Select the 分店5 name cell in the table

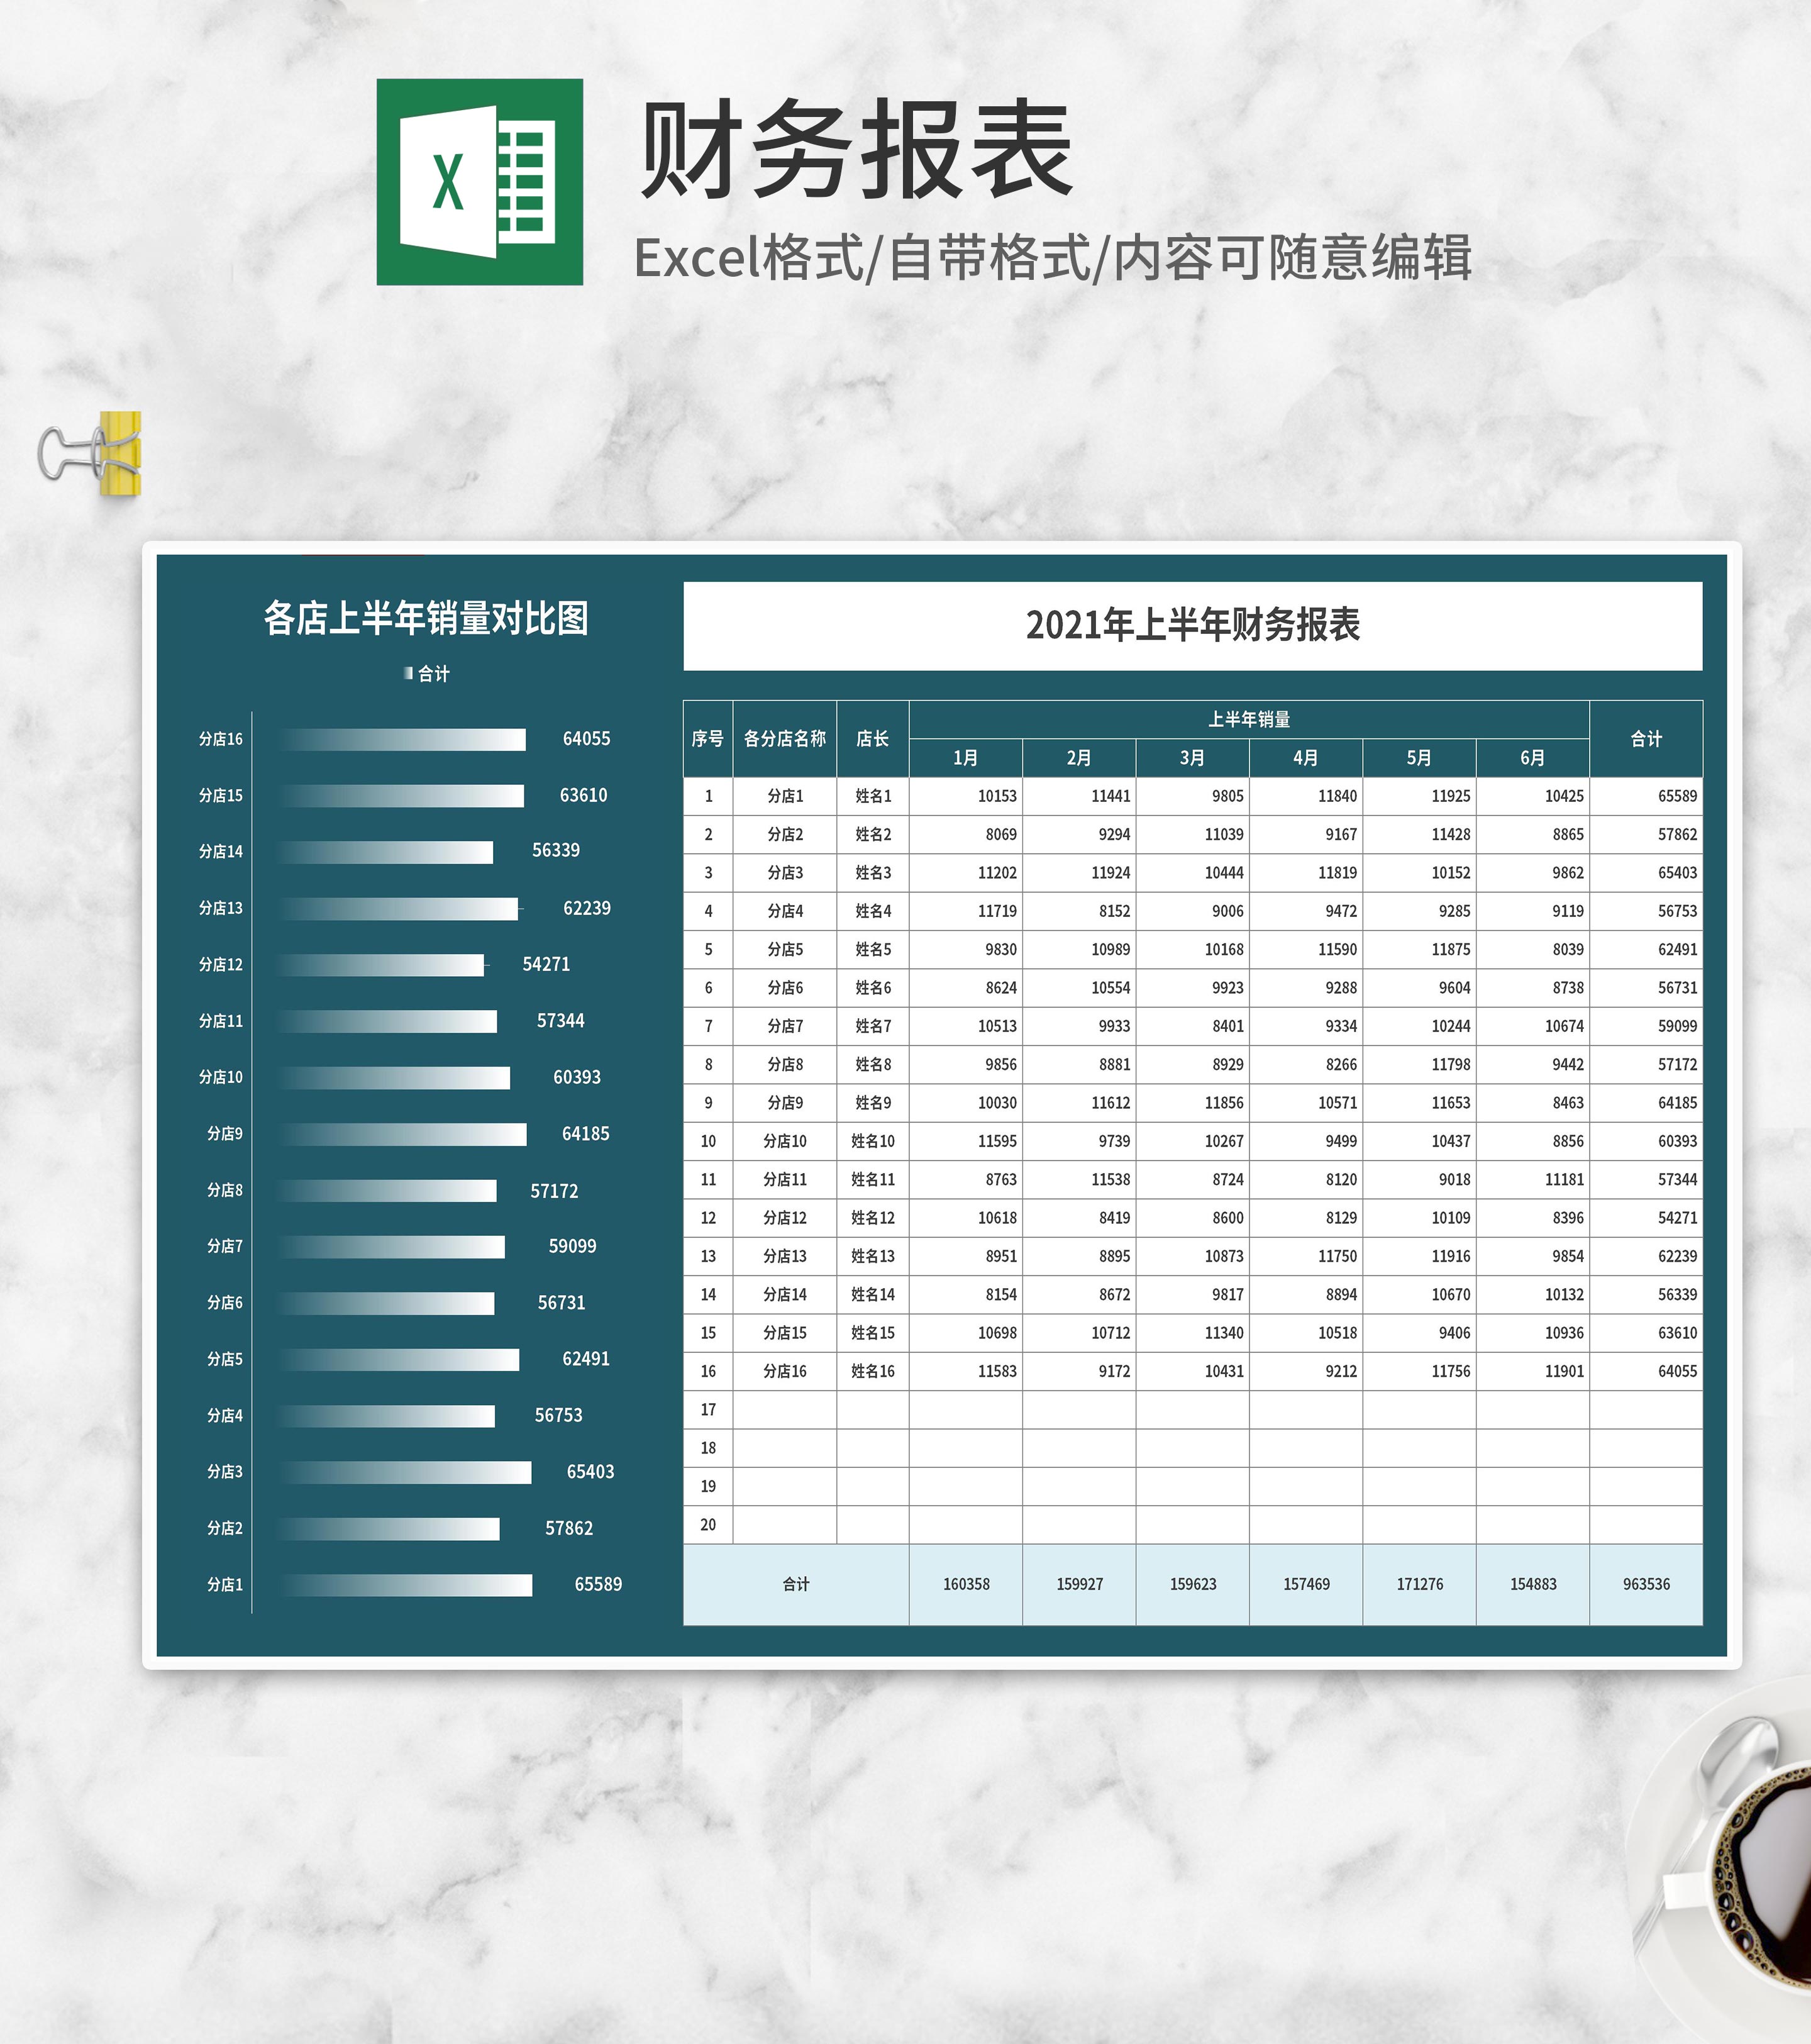[x=785, y=949]
